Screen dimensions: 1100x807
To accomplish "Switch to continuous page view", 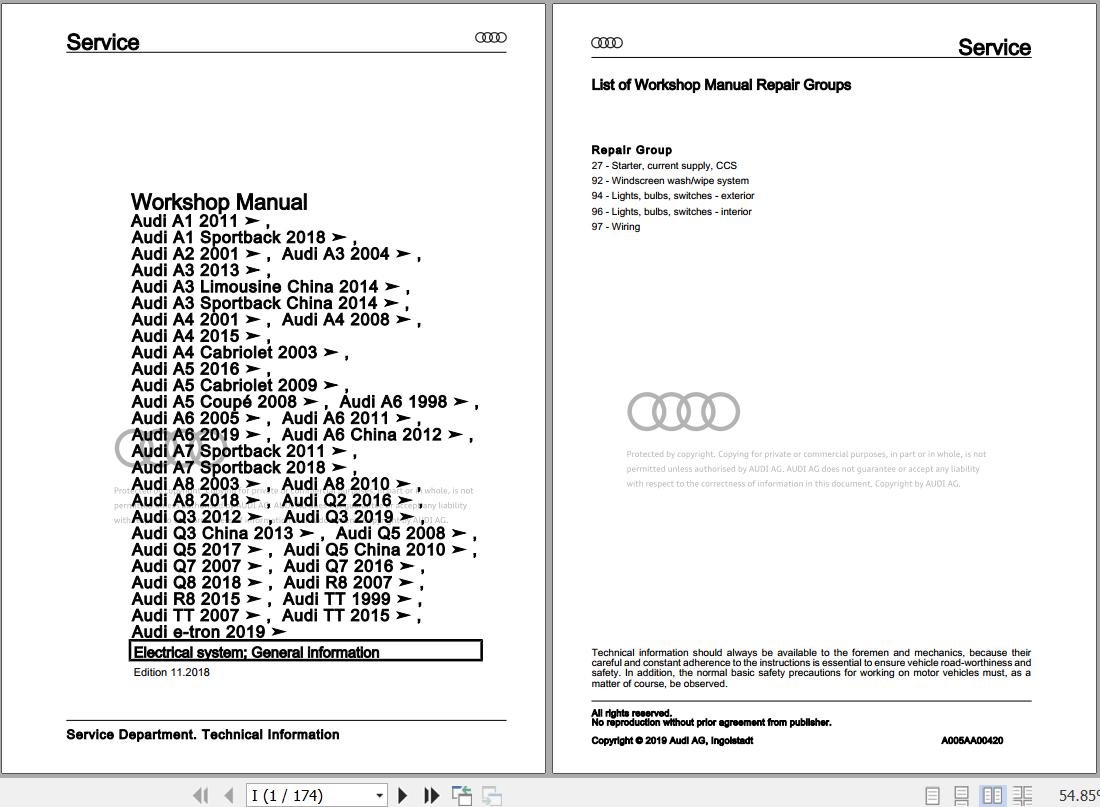I will pos(961,796).
